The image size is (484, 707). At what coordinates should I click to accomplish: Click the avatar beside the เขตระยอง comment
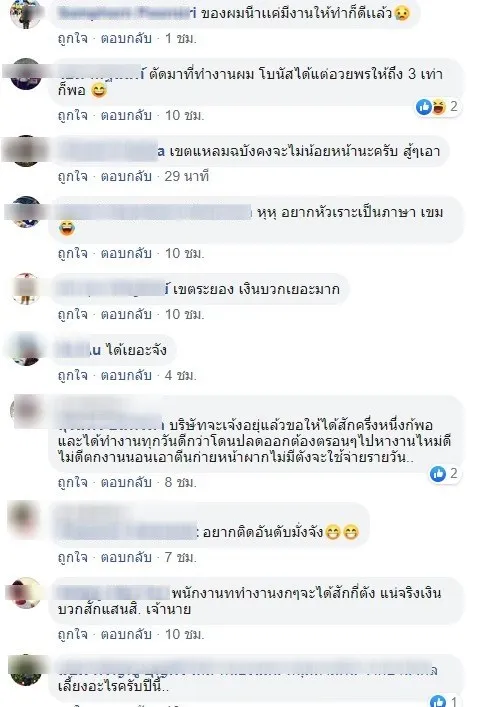point(26,289)
